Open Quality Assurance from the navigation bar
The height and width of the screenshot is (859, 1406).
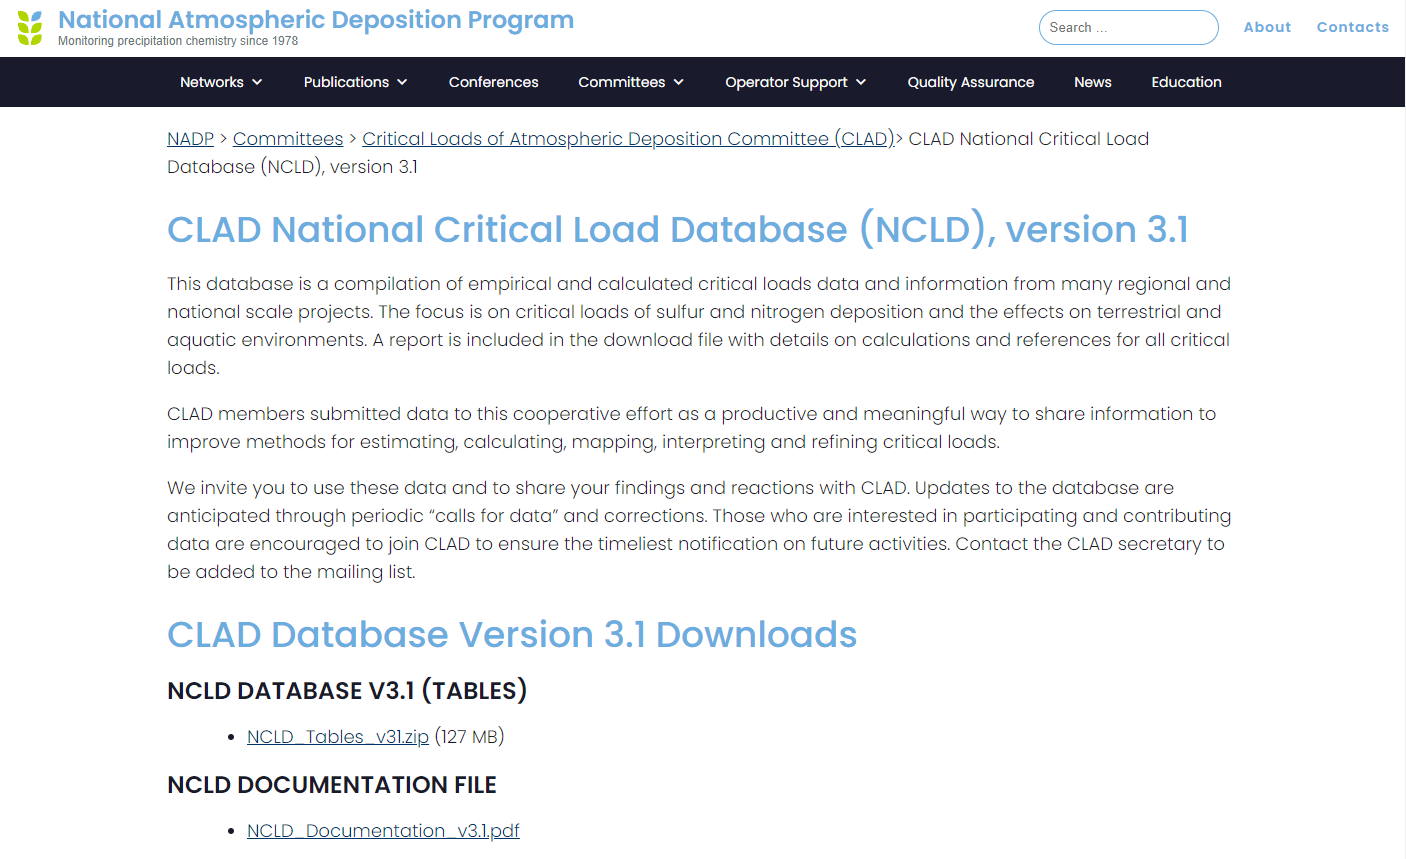pos(970,82)
